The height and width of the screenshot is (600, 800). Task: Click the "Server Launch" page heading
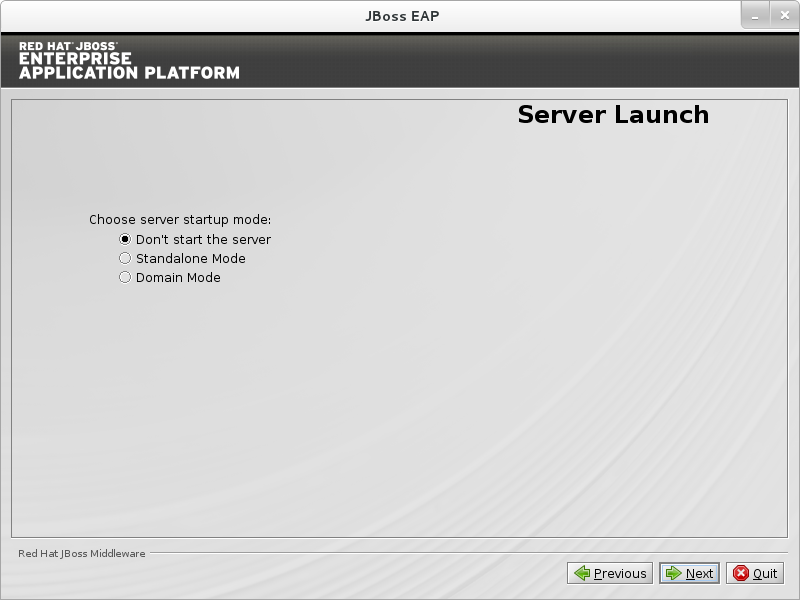coord(612,115)
